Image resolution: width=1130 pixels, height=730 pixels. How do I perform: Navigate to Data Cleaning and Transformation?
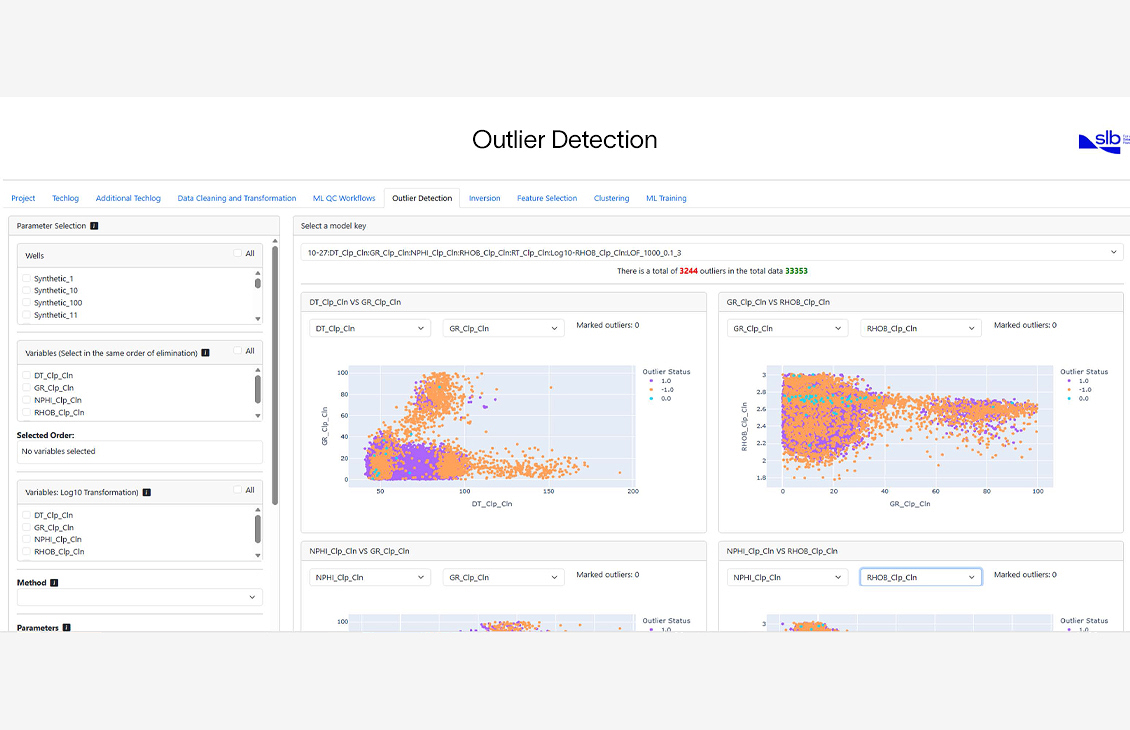point(236,198)
